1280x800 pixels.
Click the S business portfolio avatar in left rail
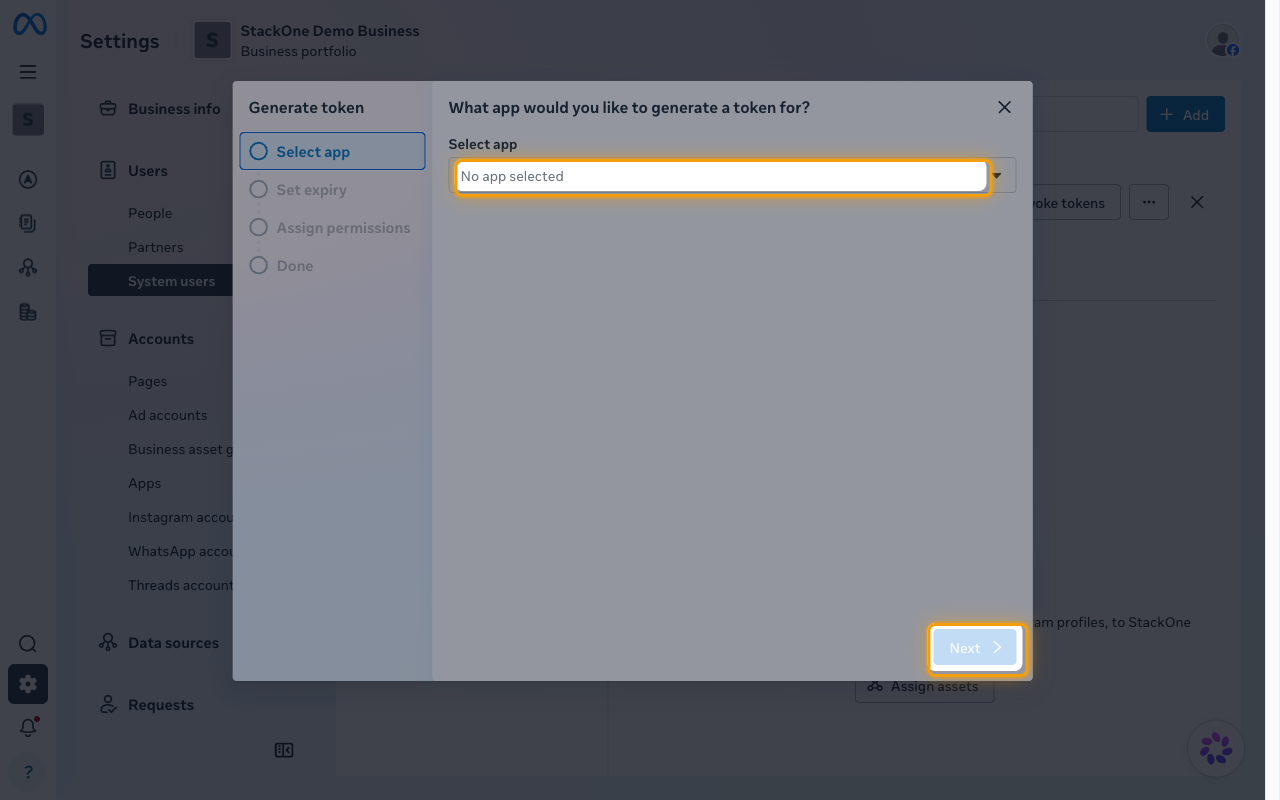tap(28, 120)
